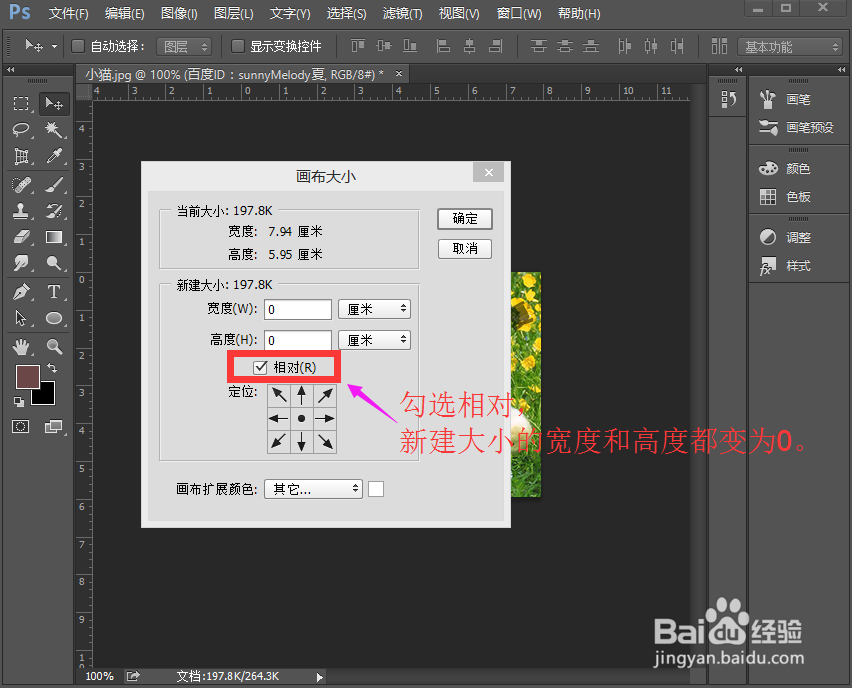Select the Pen tool
Image resolution: width=852 pixels, height=688 pixels.
click(x=21, y=292)
